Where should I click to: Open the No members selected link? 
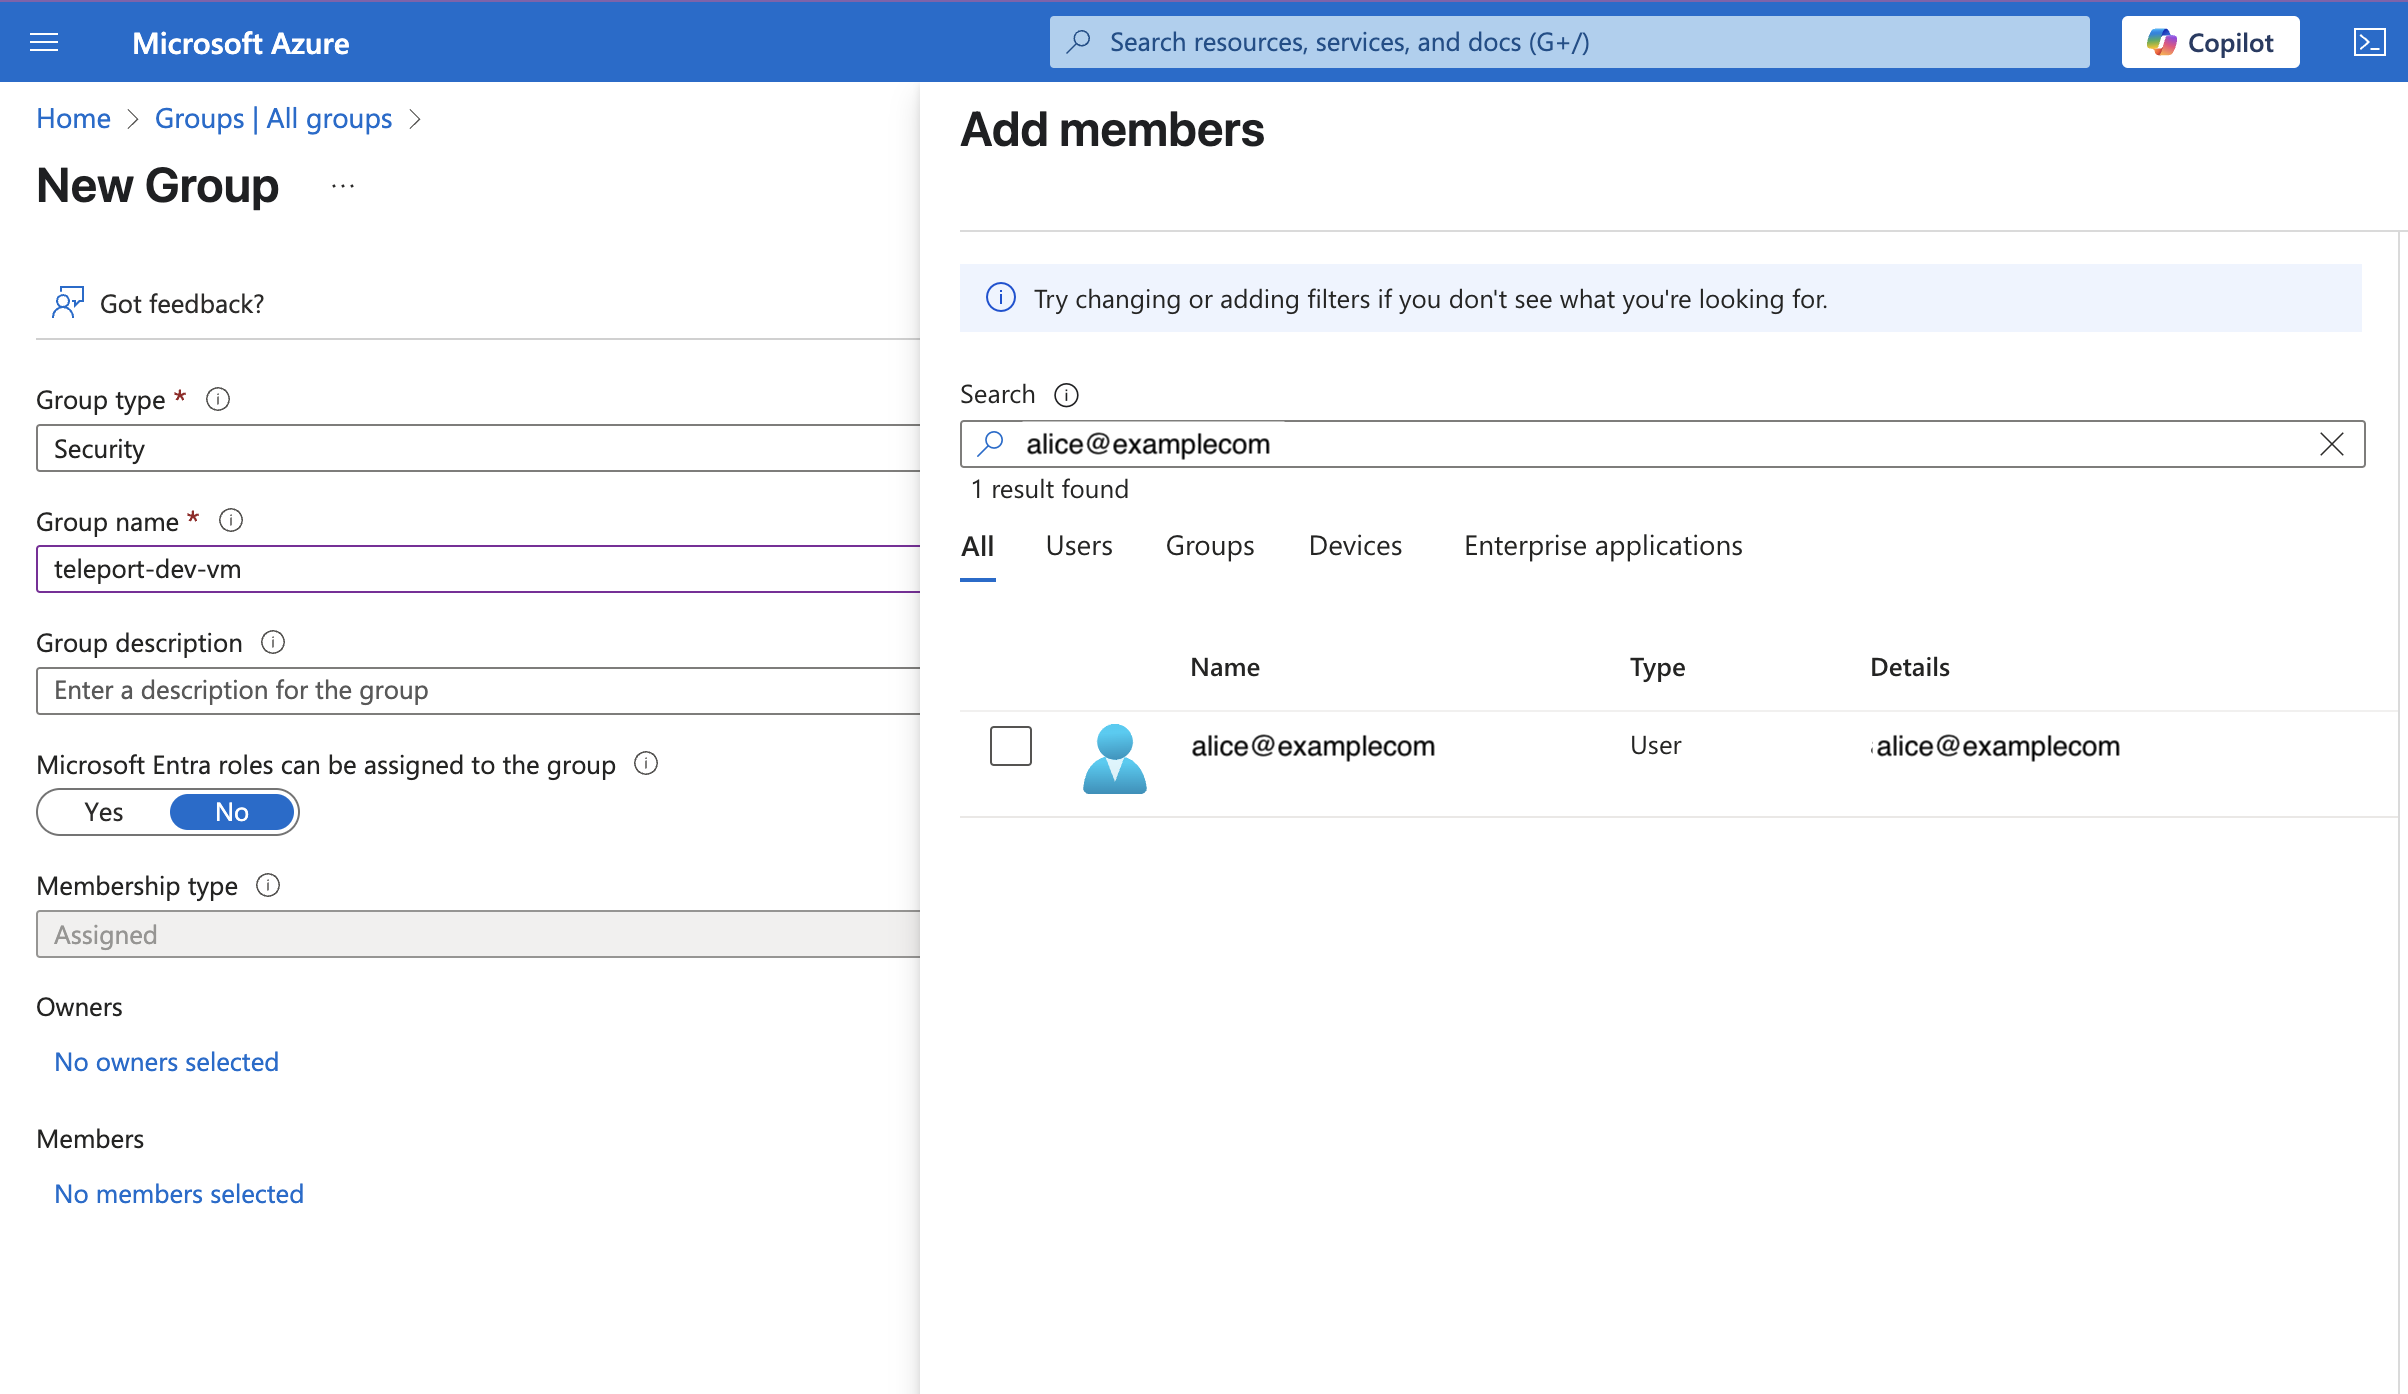[178, 1193]
